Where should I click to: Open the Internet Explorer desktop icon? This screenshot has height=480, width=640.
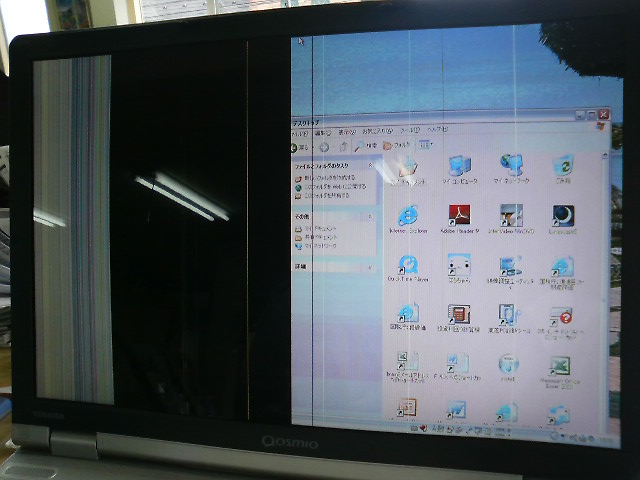[x=407, y=217]
